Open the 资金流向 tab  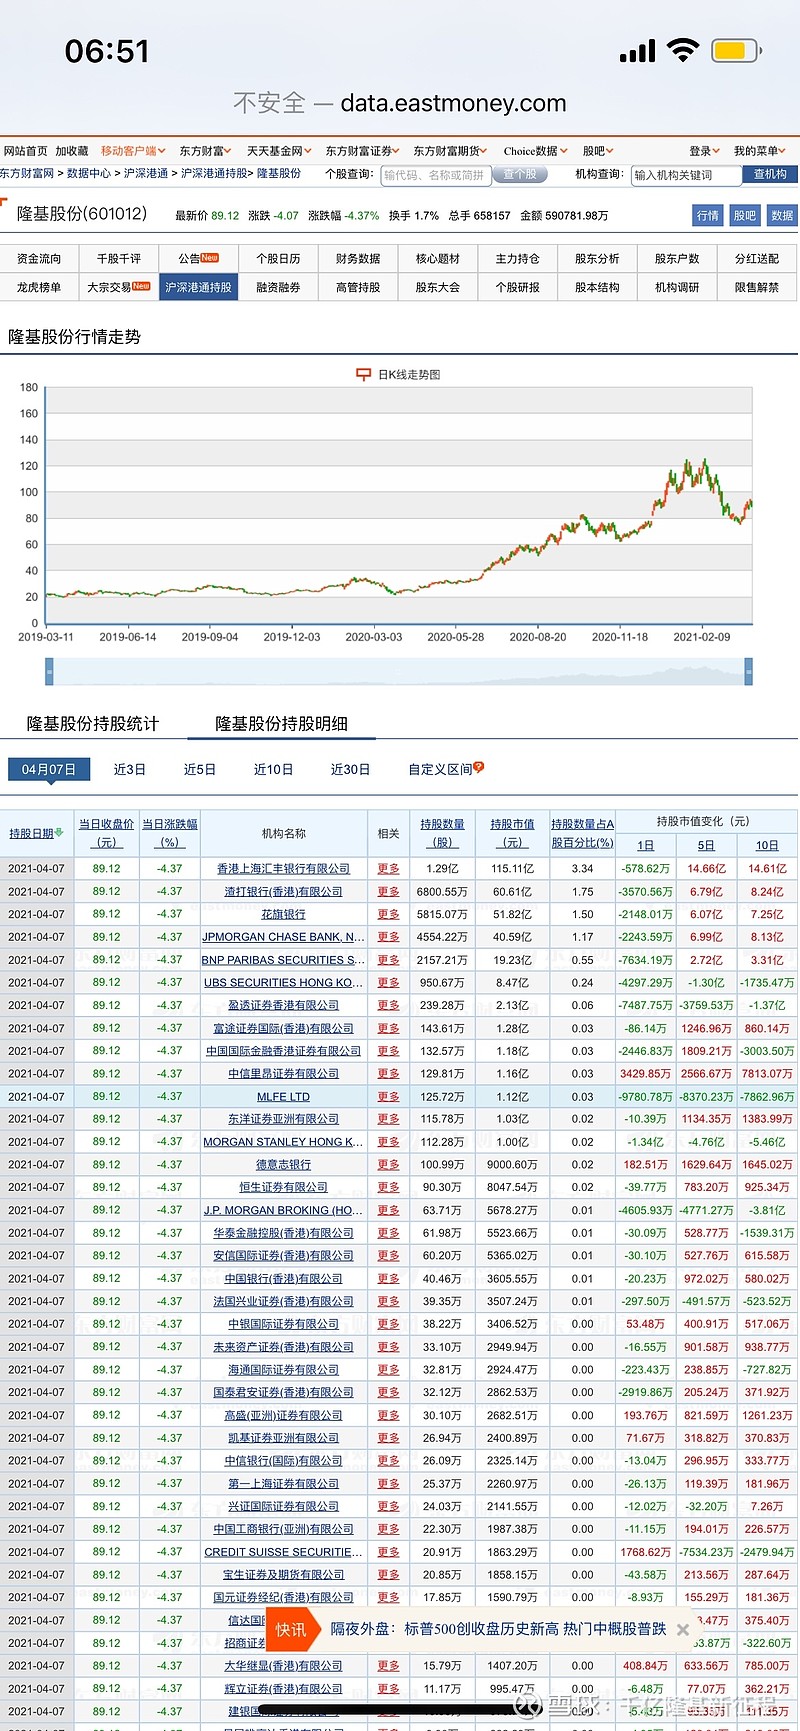39,258
